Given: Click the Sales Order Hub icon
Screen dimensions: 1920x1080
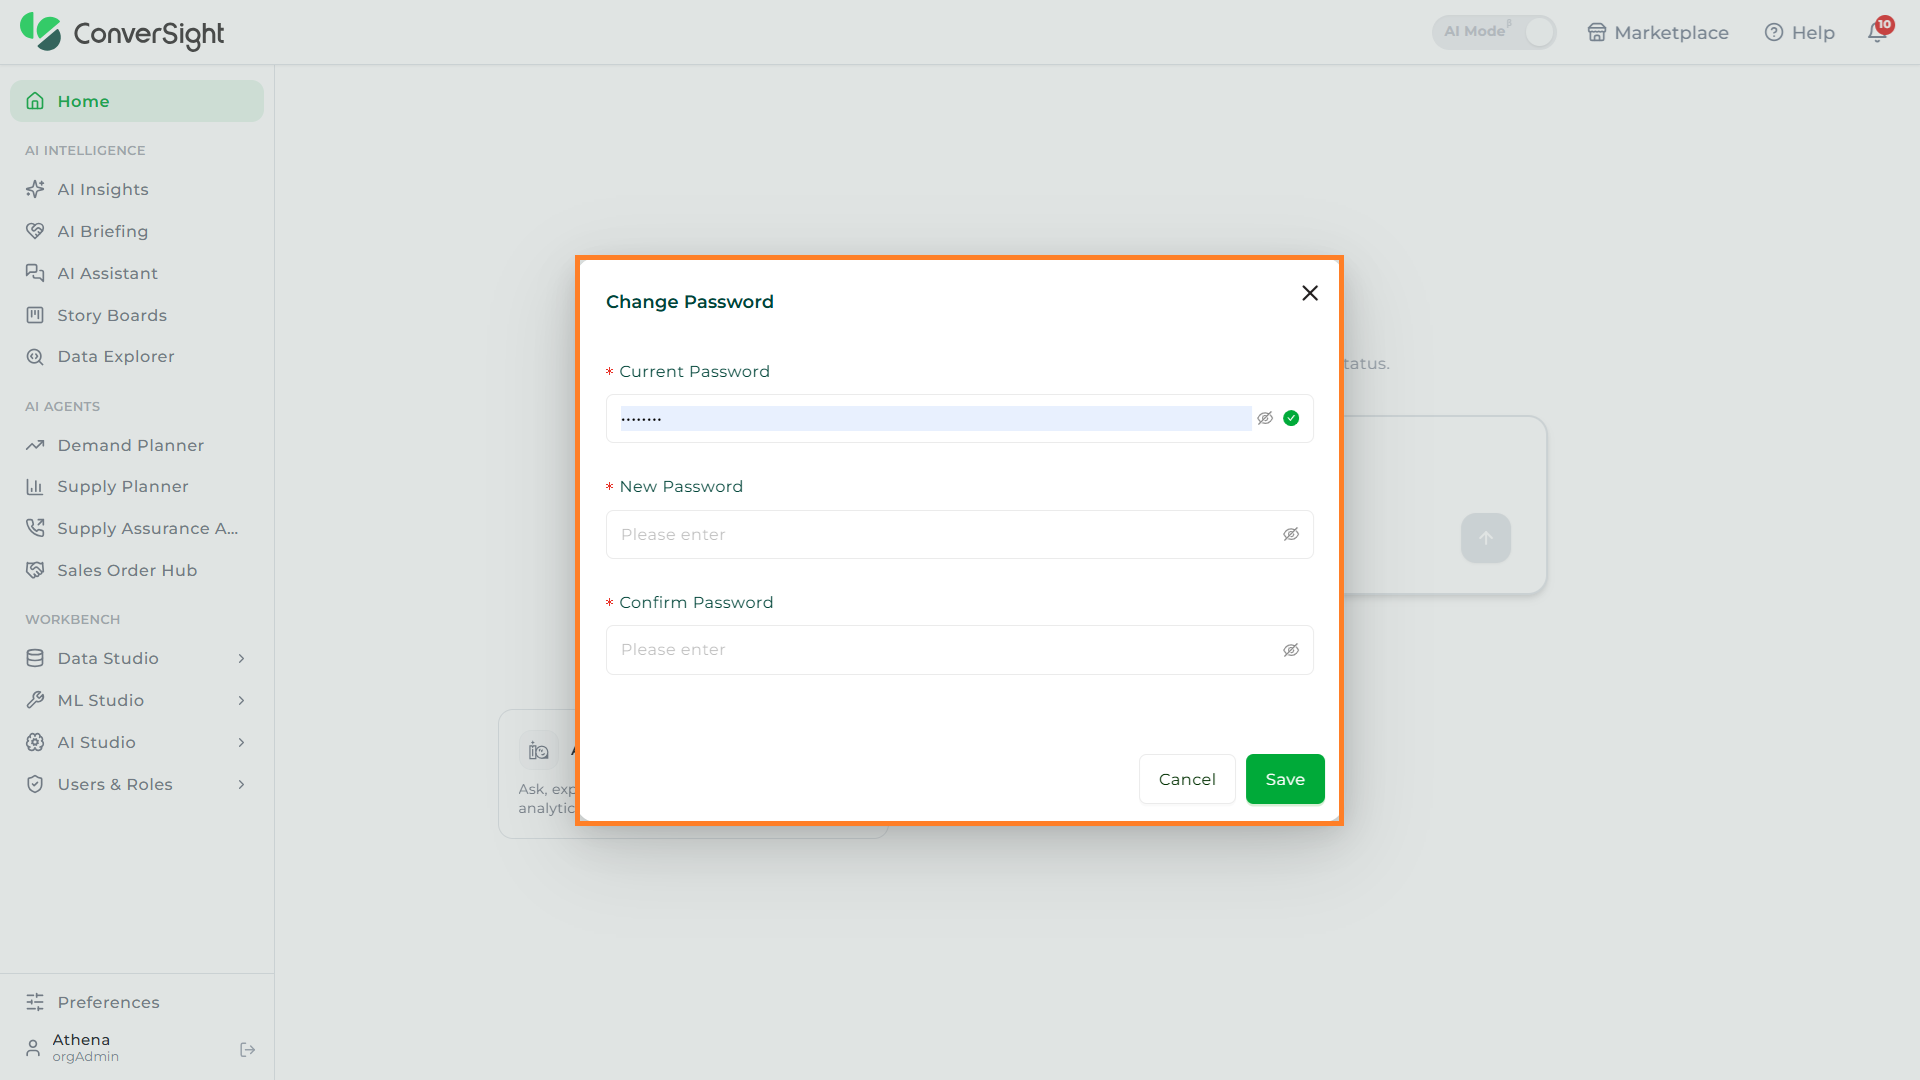Looking at the screenshot, I should (x=35, y=570).
